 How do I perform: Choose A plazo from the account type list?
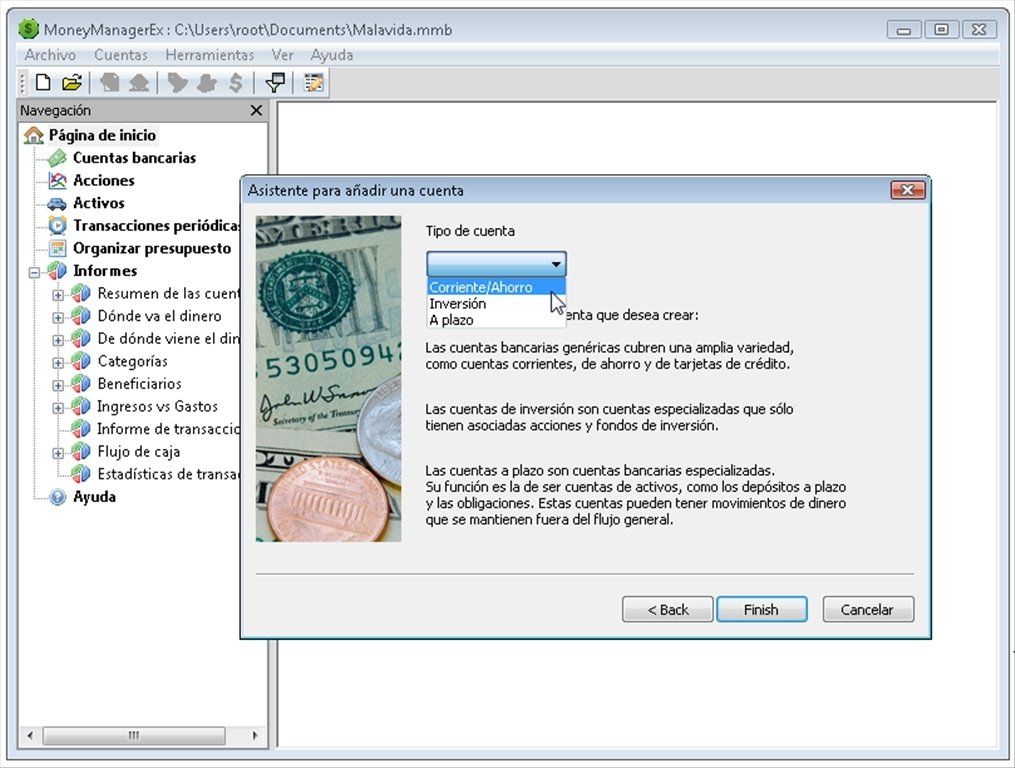click(496, 320)
